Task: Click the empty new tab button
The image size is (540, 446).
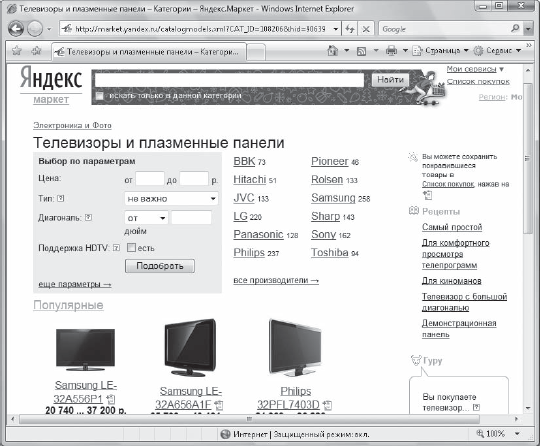Action: click(256, 52)
